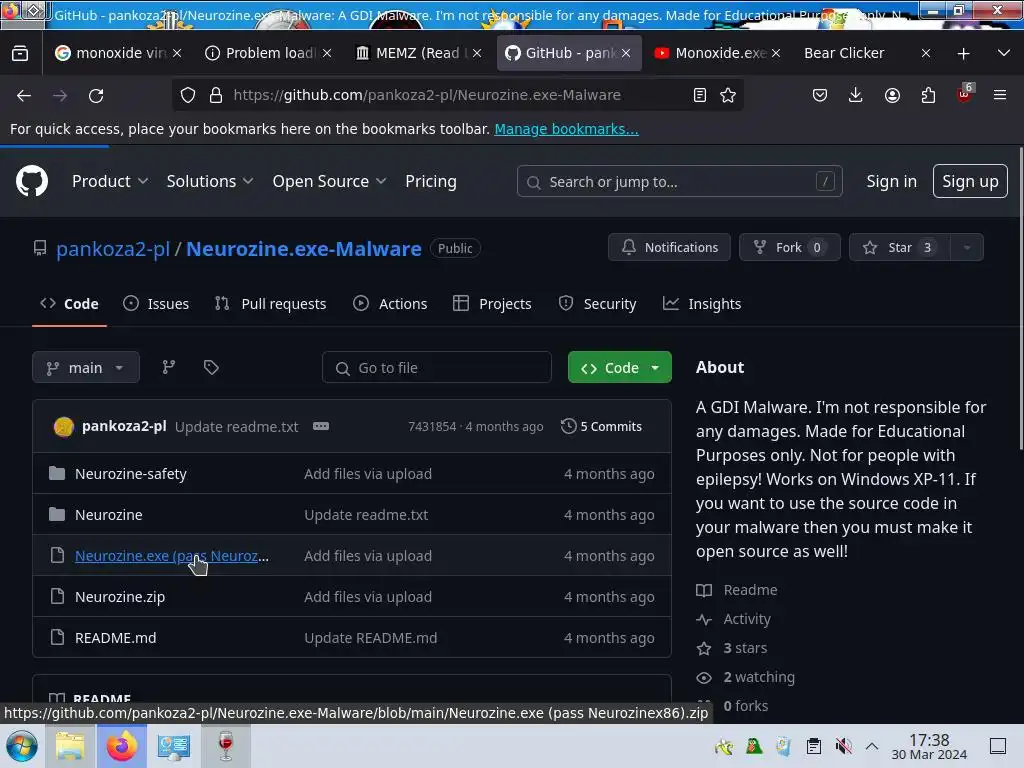Switch to Insights tab

coord(702,304)
